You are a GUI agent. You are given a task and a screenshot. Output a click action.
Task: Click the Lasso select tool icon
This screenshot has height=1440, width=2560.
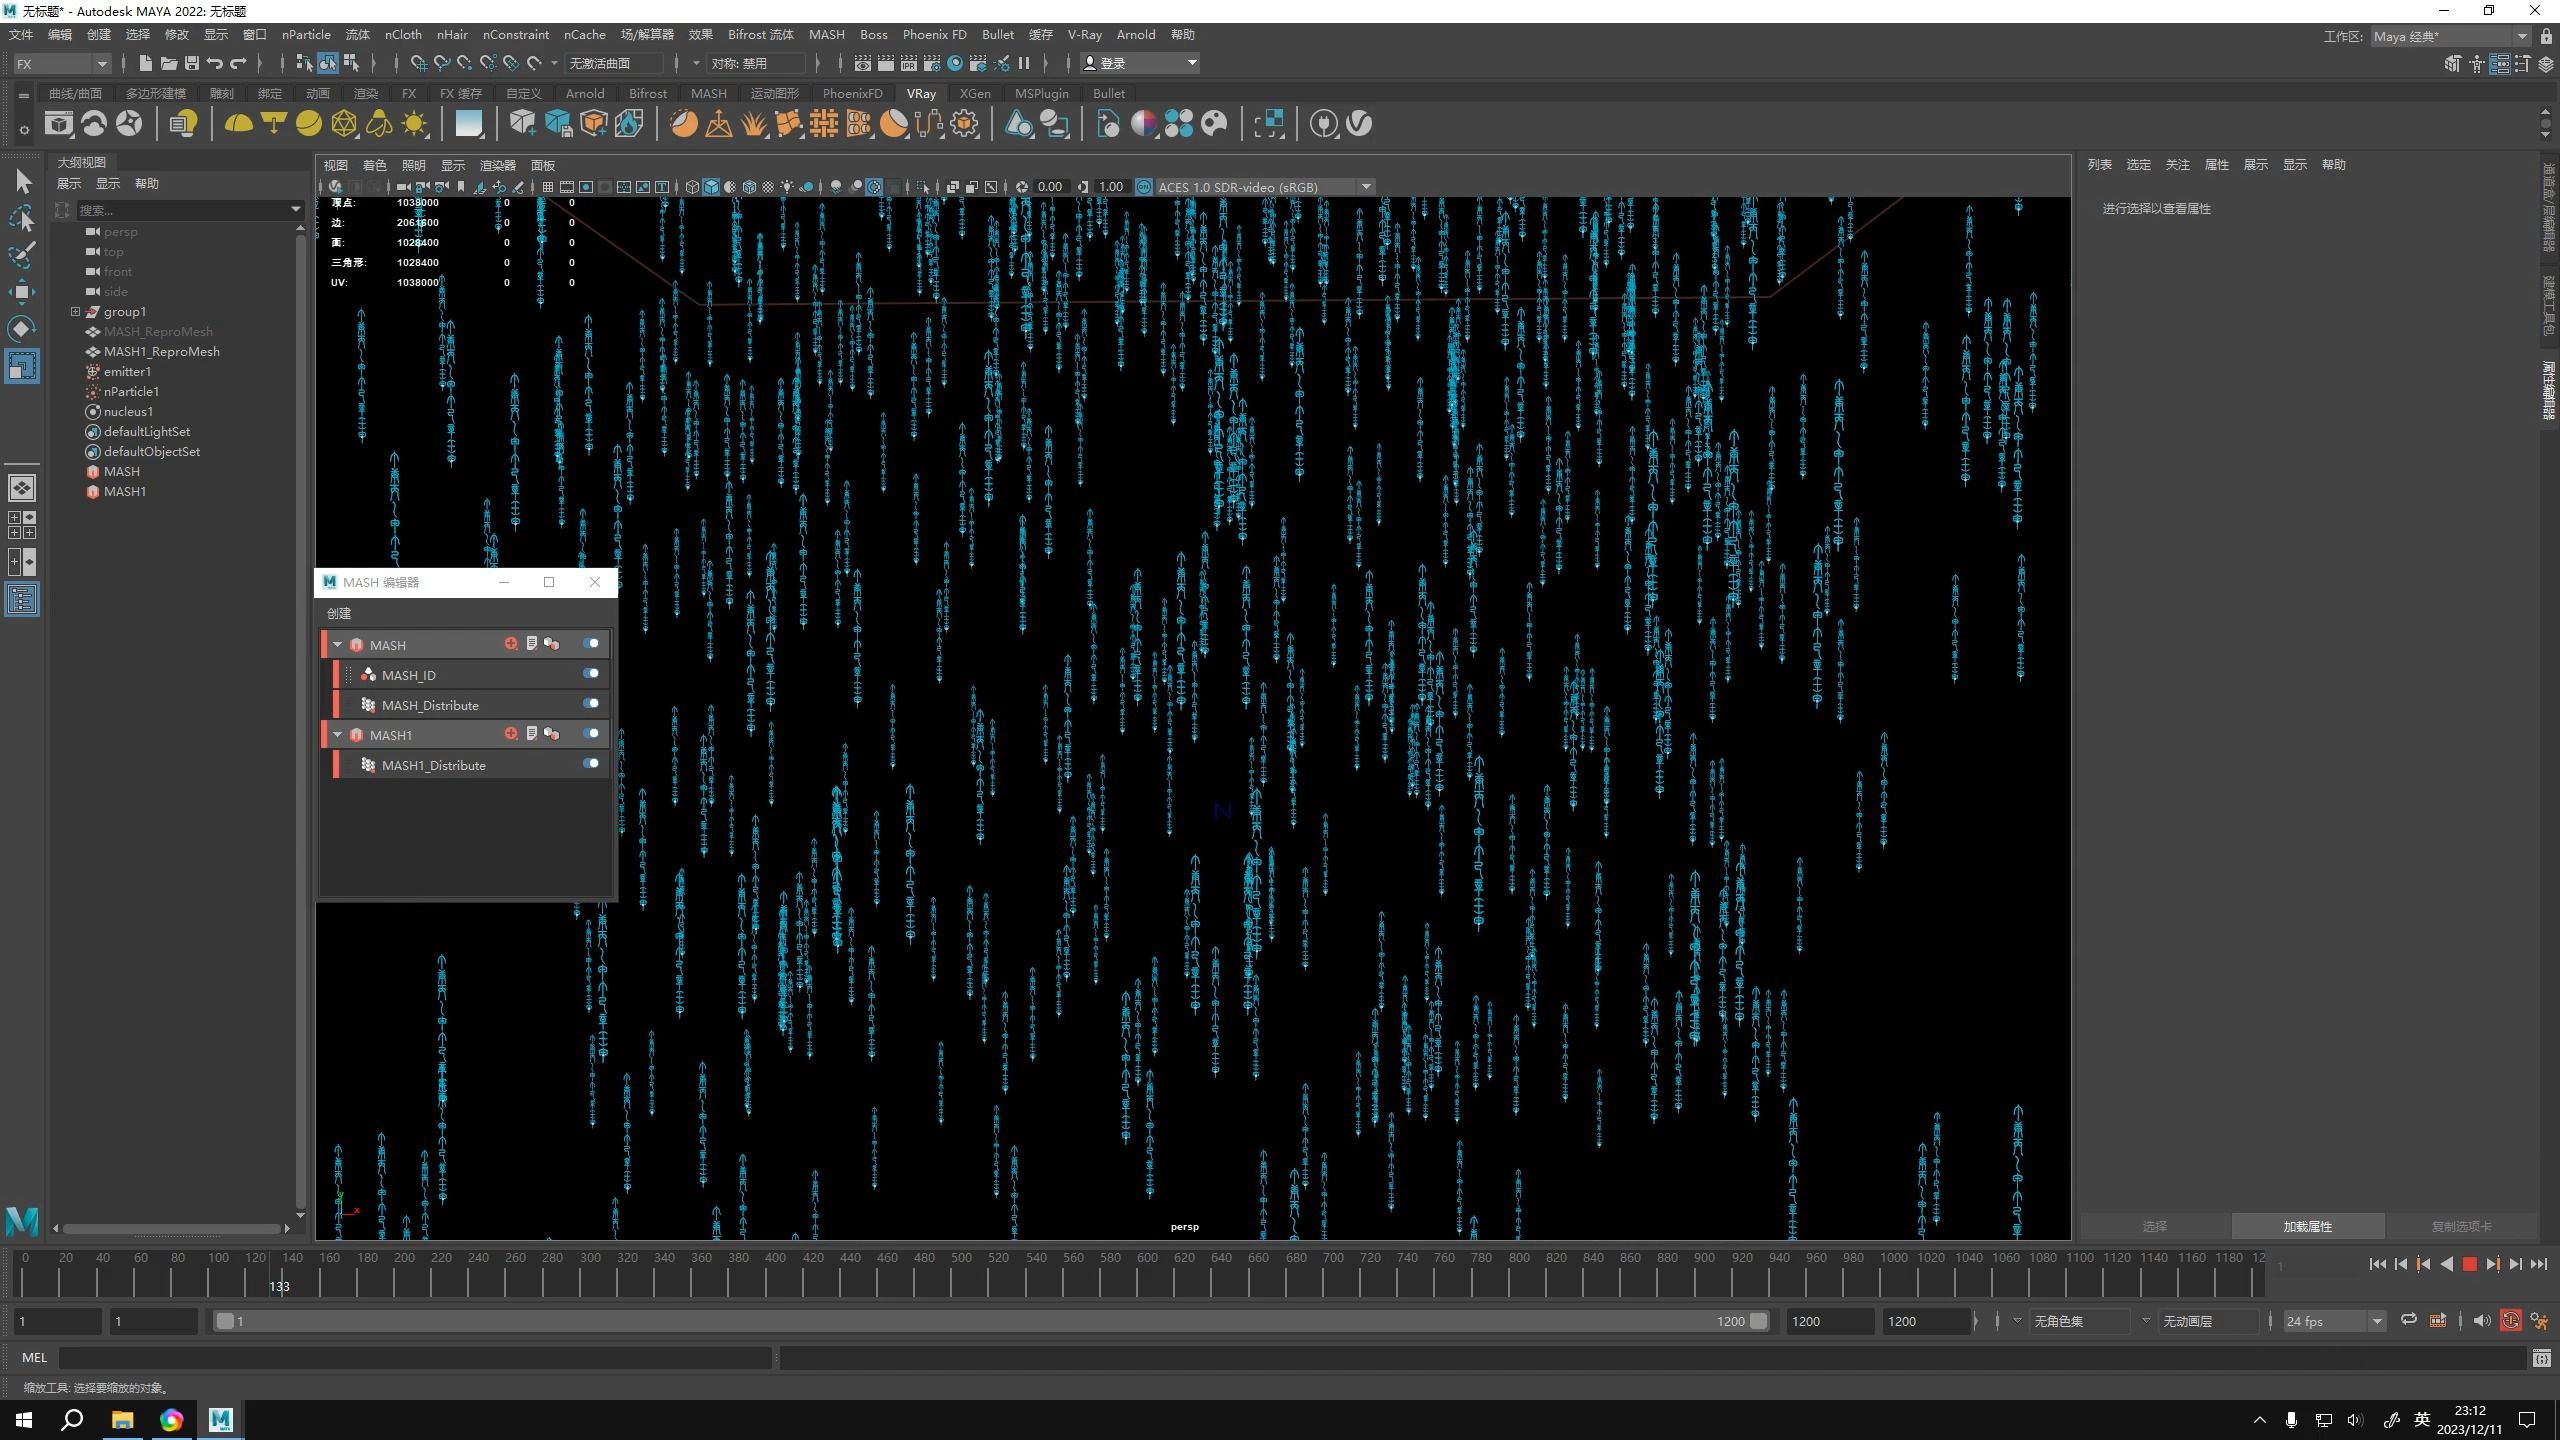coord(22,218)
